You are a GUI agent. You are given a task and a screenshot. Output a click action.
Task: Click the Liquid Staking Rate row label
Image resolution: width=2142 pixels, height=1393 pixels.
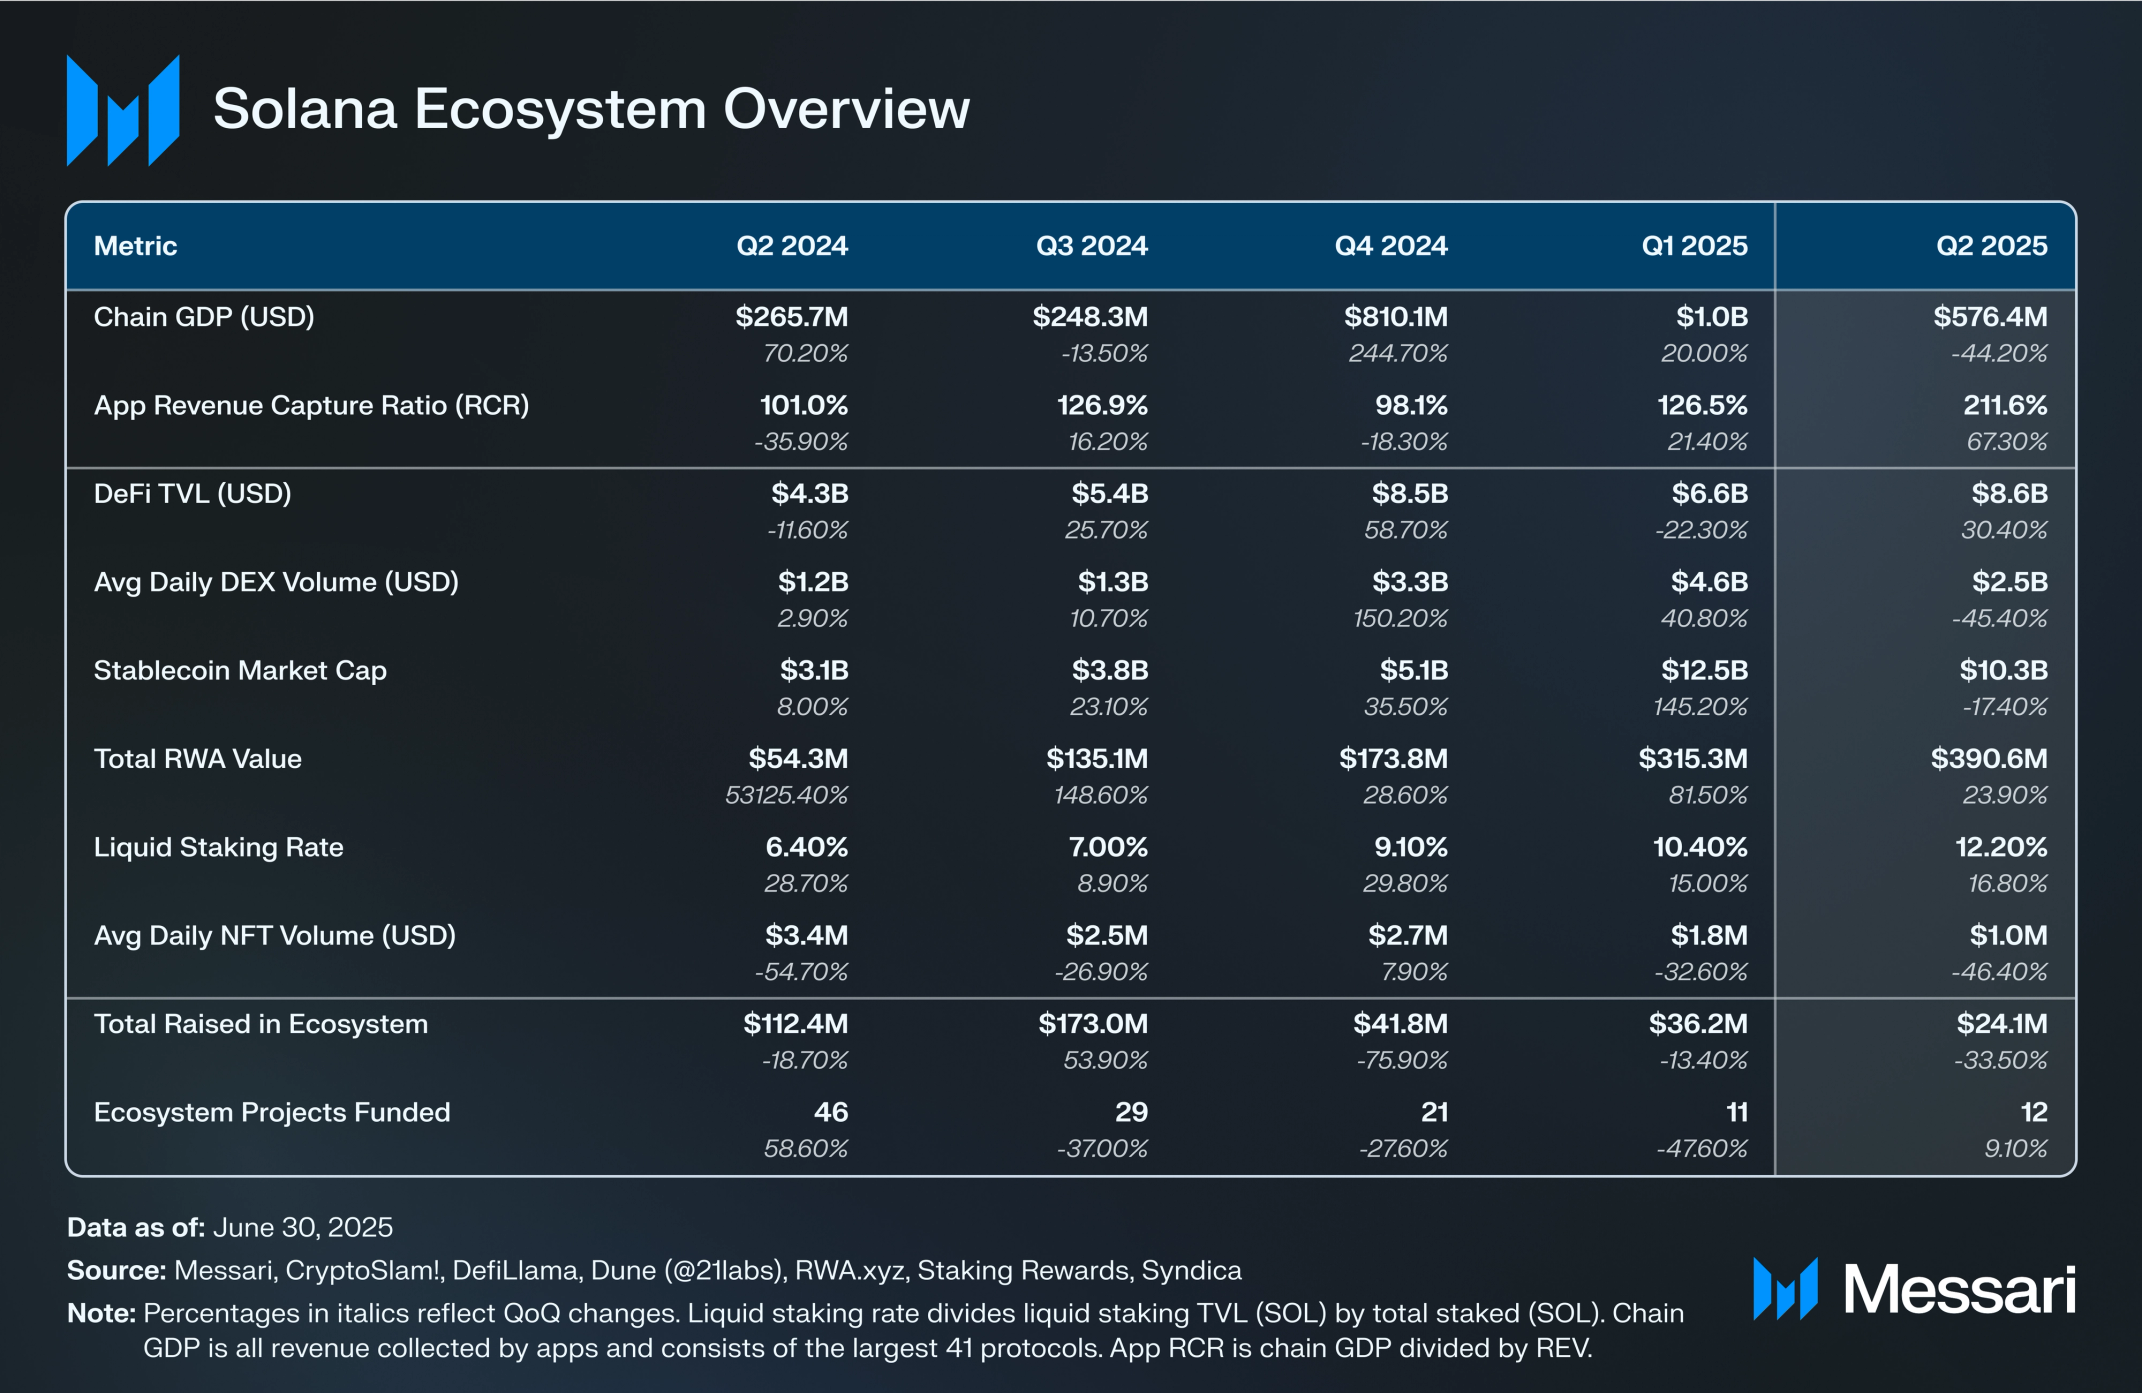tap(218, 848)
